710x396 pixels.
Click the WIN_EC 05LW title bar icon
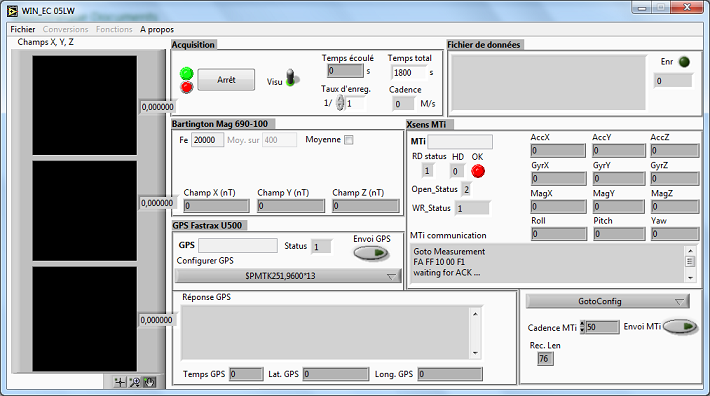pos(13,11)
